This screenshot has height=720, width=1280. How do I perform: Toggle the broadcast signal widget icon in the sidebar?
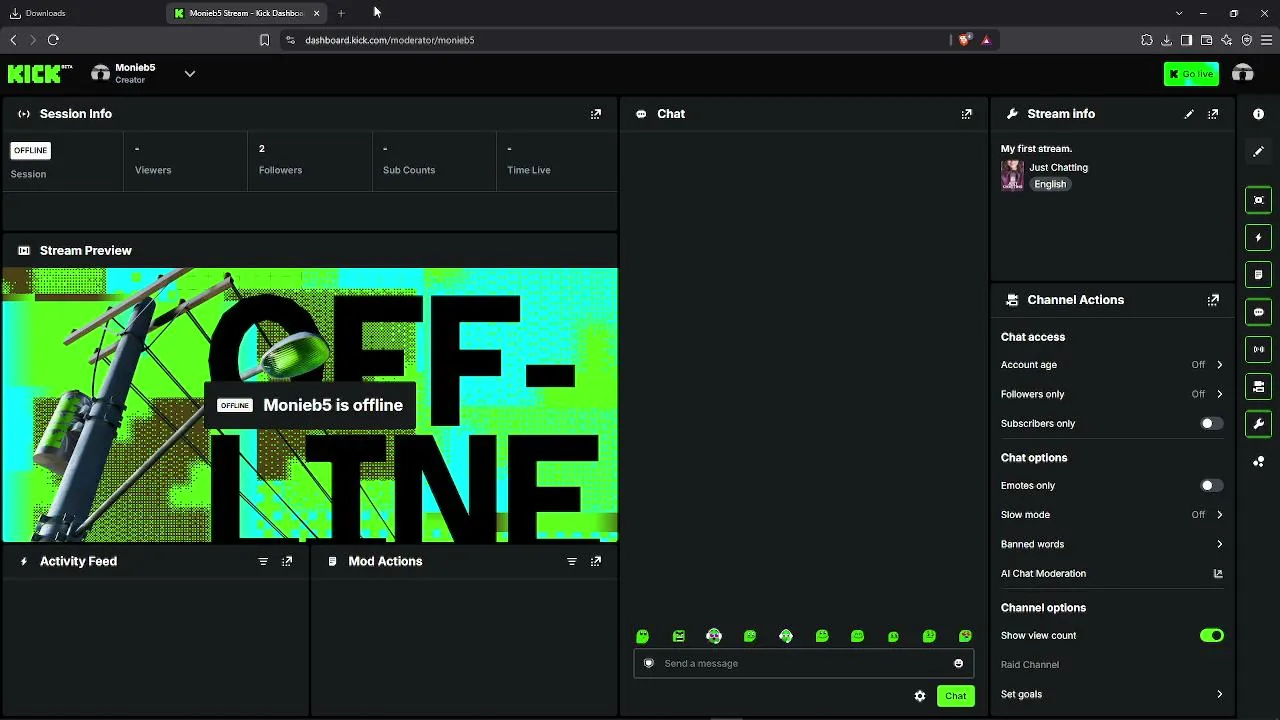(x=1258, y=349)
